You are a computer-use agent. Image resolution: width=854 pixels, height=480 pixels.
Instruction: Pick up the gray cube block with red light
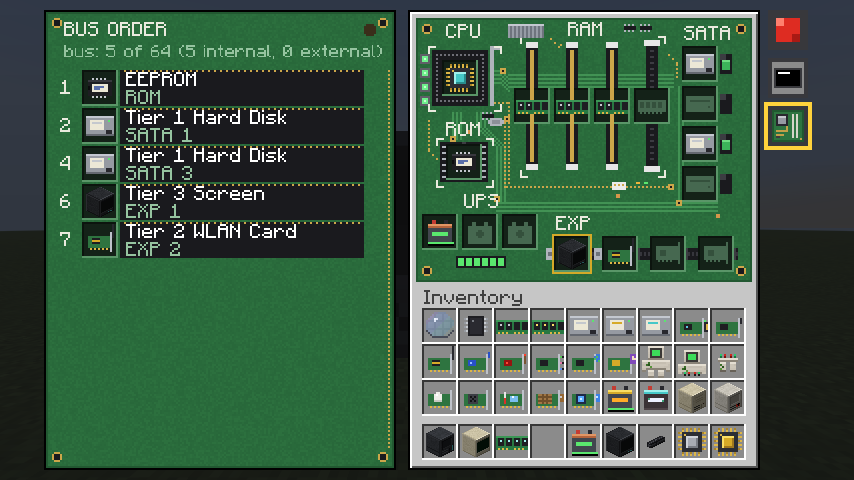pyautogui.click(x=728, y=398)
